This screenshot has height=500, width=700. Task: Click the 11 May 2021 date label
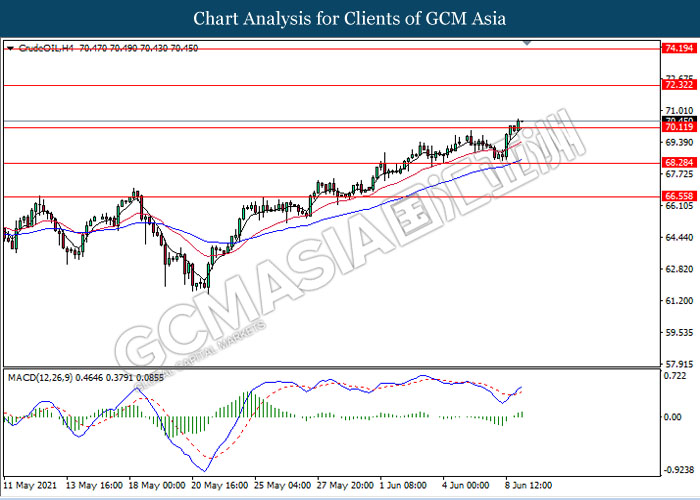point(30,485)
